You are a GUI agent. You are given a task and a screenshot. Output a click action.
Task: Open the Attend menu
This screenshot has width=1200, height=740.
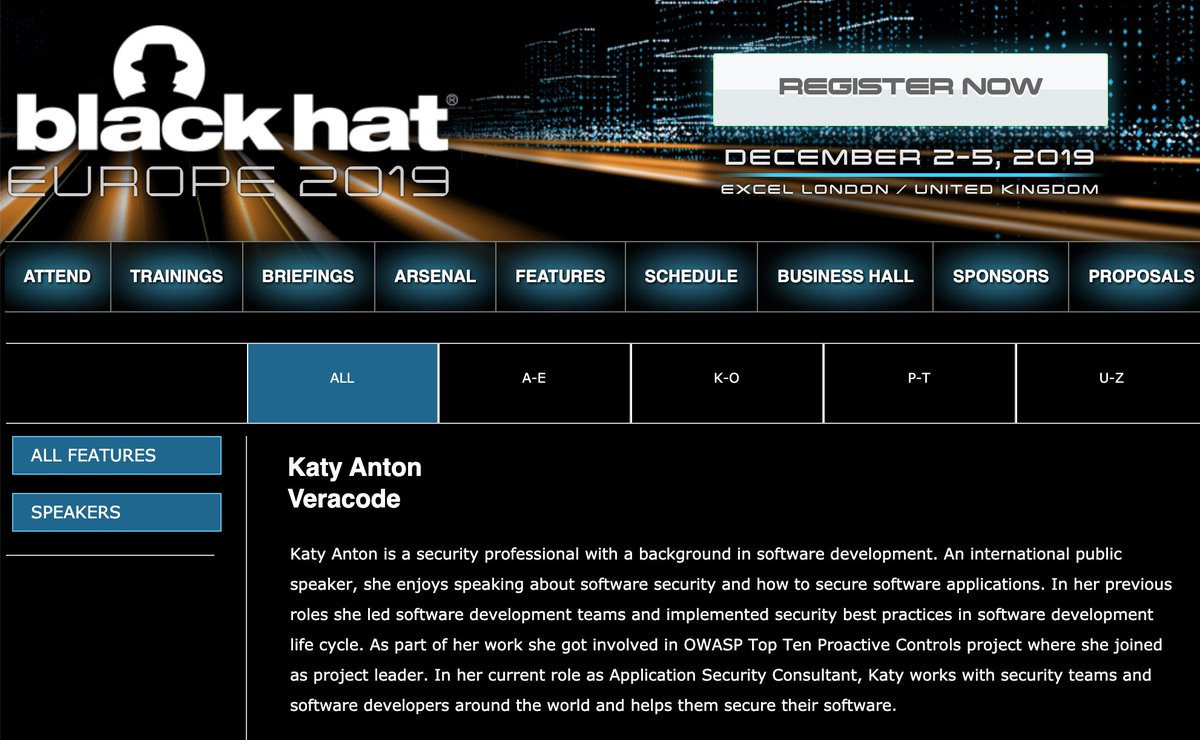coord(57,276)
